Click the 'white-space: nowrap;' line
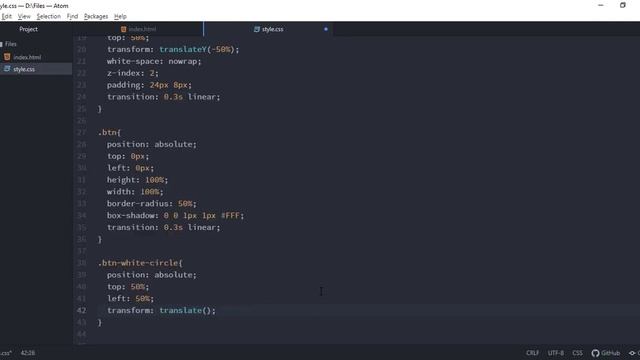 click(x=154, y=61)
